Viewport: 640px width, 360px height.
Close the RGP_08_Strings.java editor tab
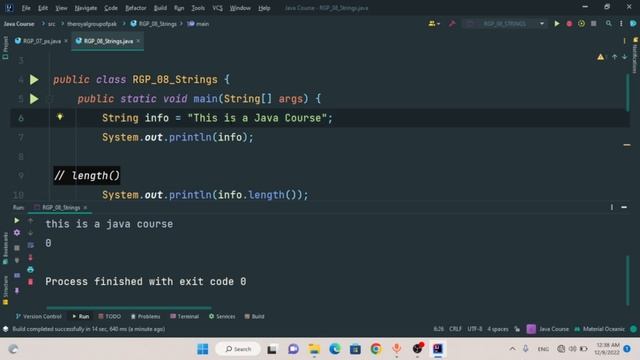tap(138, 41)
